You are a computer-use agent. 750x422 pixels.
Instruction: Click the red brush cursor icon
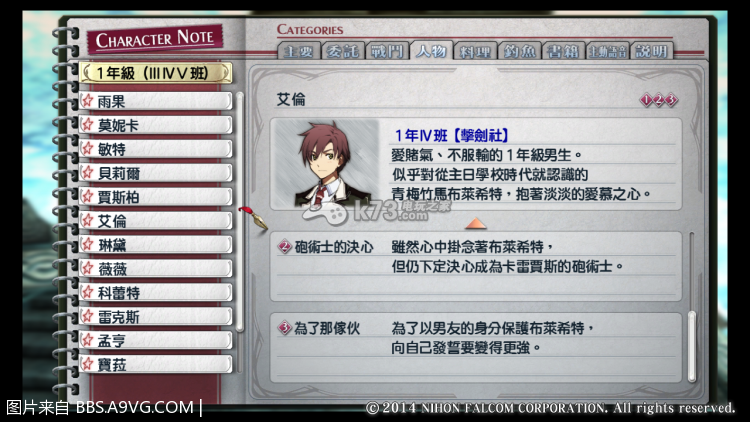pyautogui.click(x=253, y=218)
